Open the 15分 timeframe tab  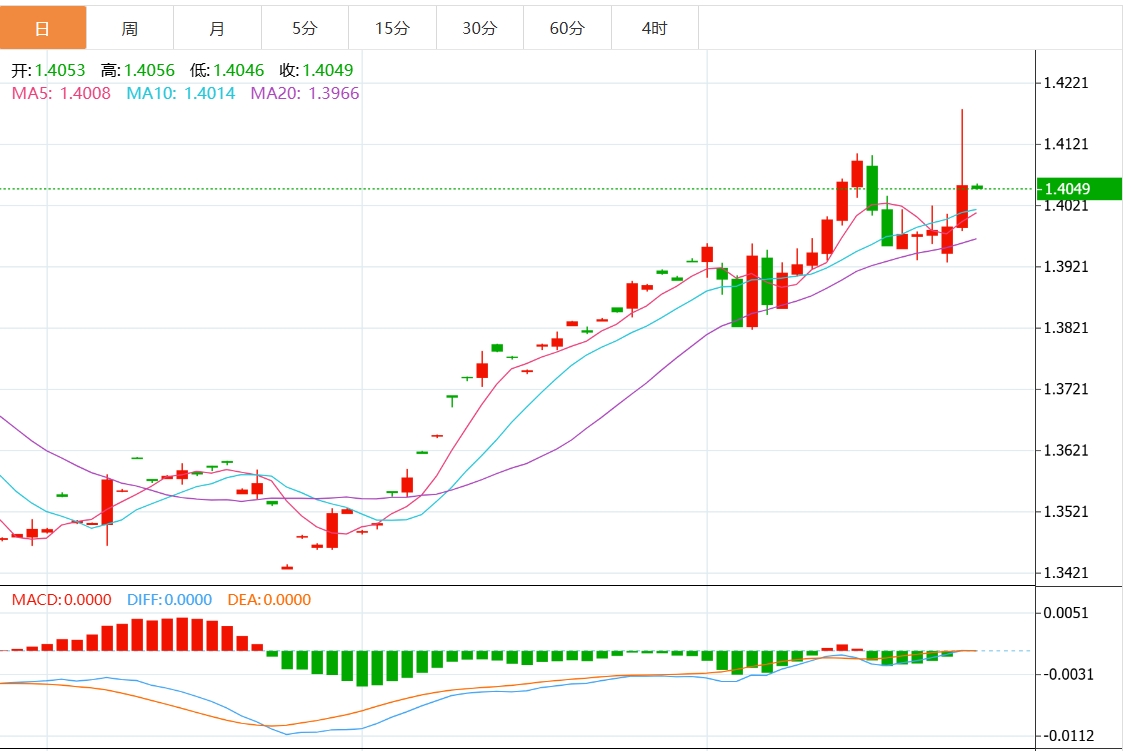(392, 28)
